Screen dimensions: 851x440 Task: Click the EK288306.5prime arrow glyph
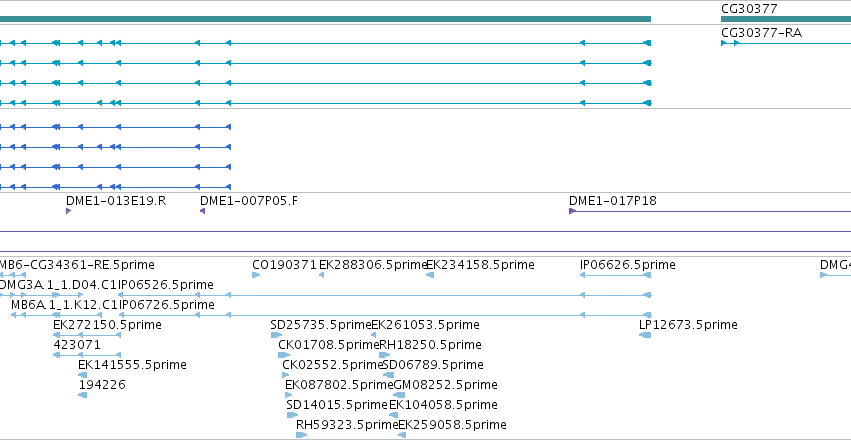pos(321,275)
